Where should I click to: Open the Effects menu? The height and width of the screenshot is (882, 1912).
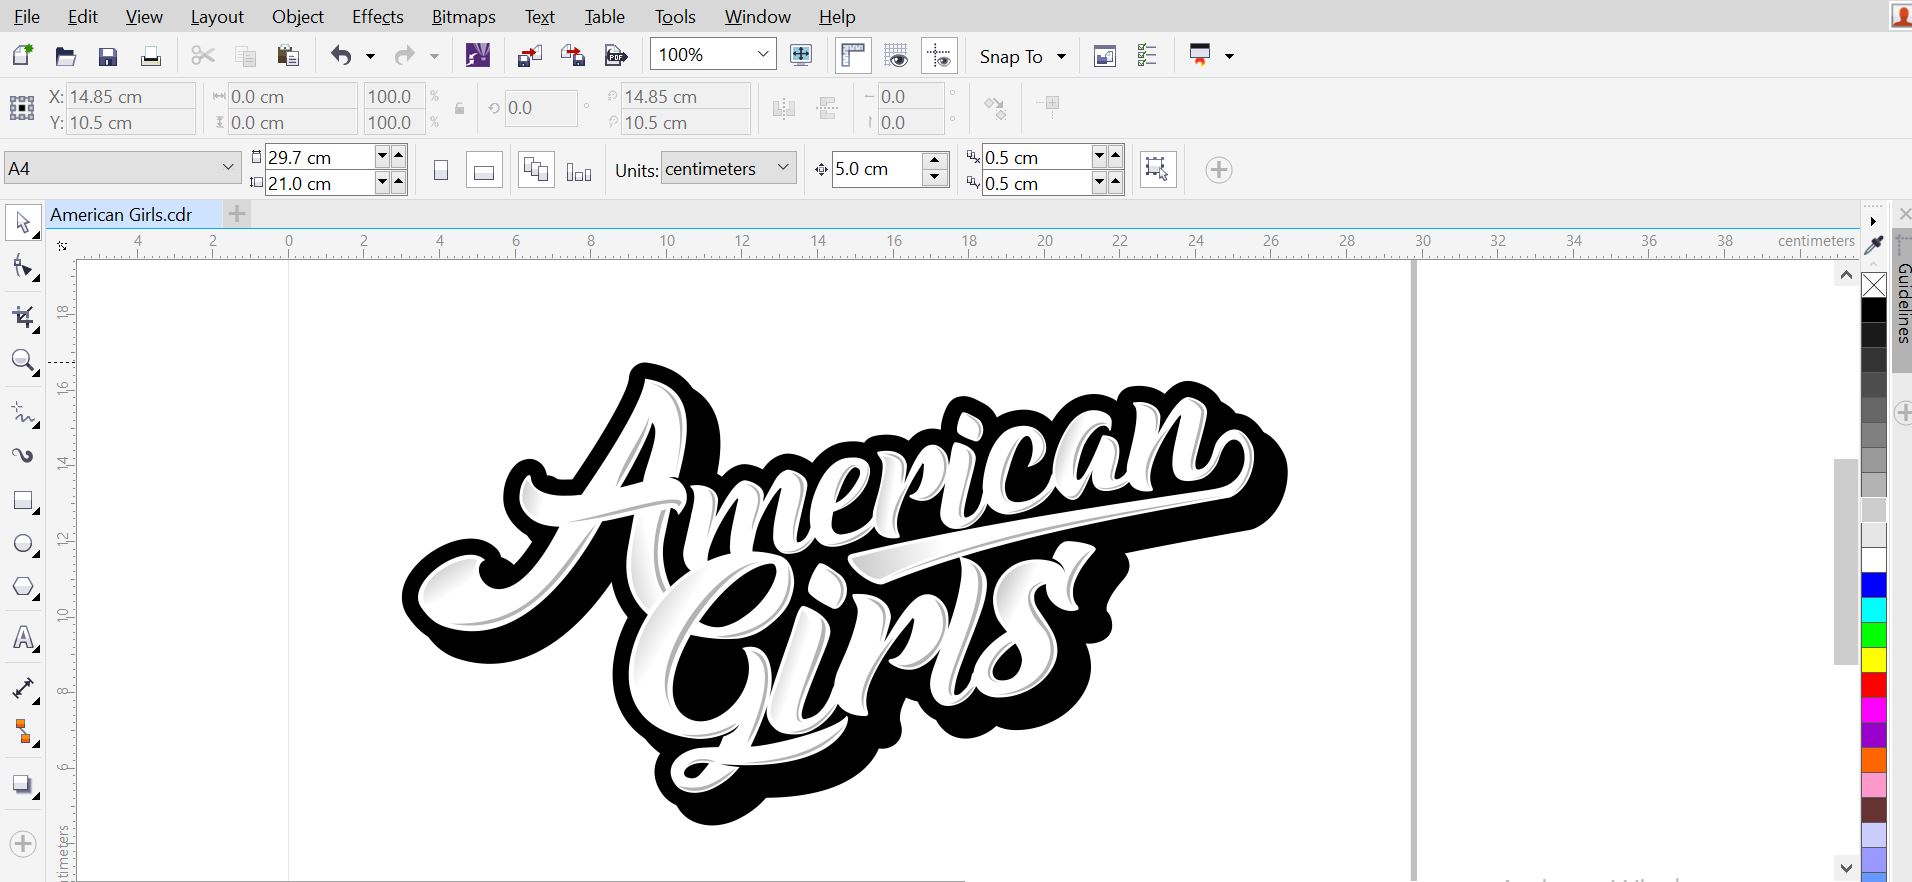377,17
